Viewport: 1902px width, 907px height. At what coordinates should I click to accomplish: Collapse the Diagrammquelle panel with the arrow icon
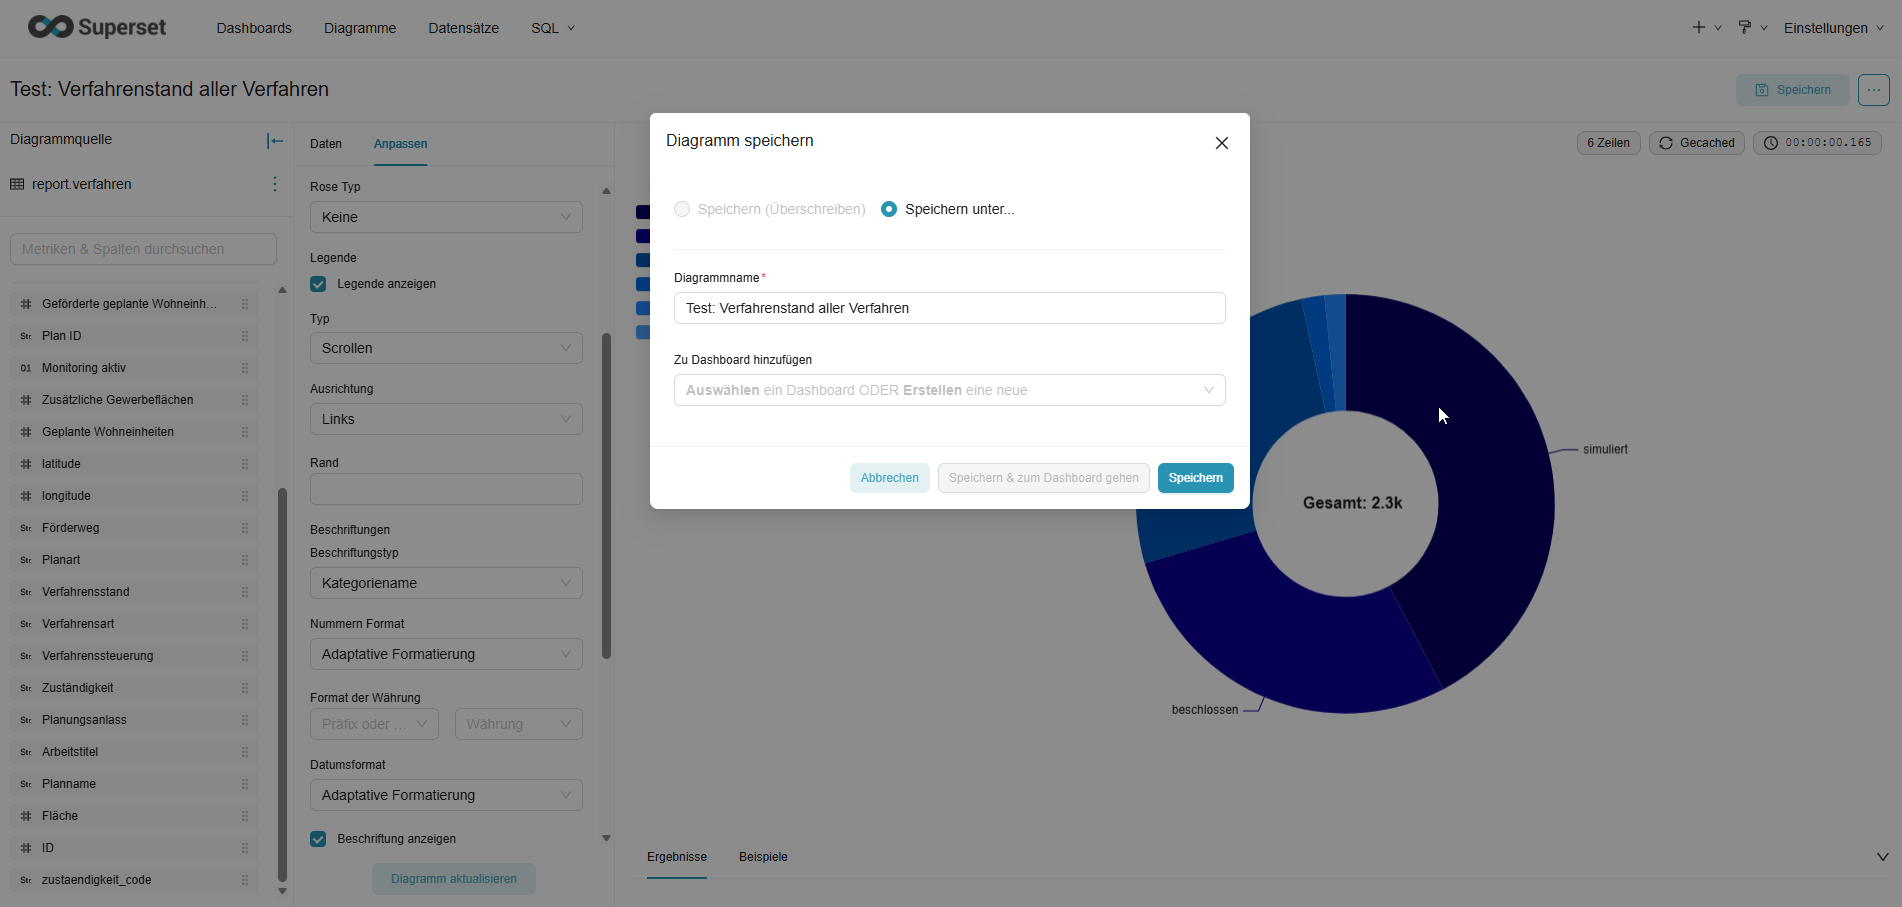coord(275,141)
